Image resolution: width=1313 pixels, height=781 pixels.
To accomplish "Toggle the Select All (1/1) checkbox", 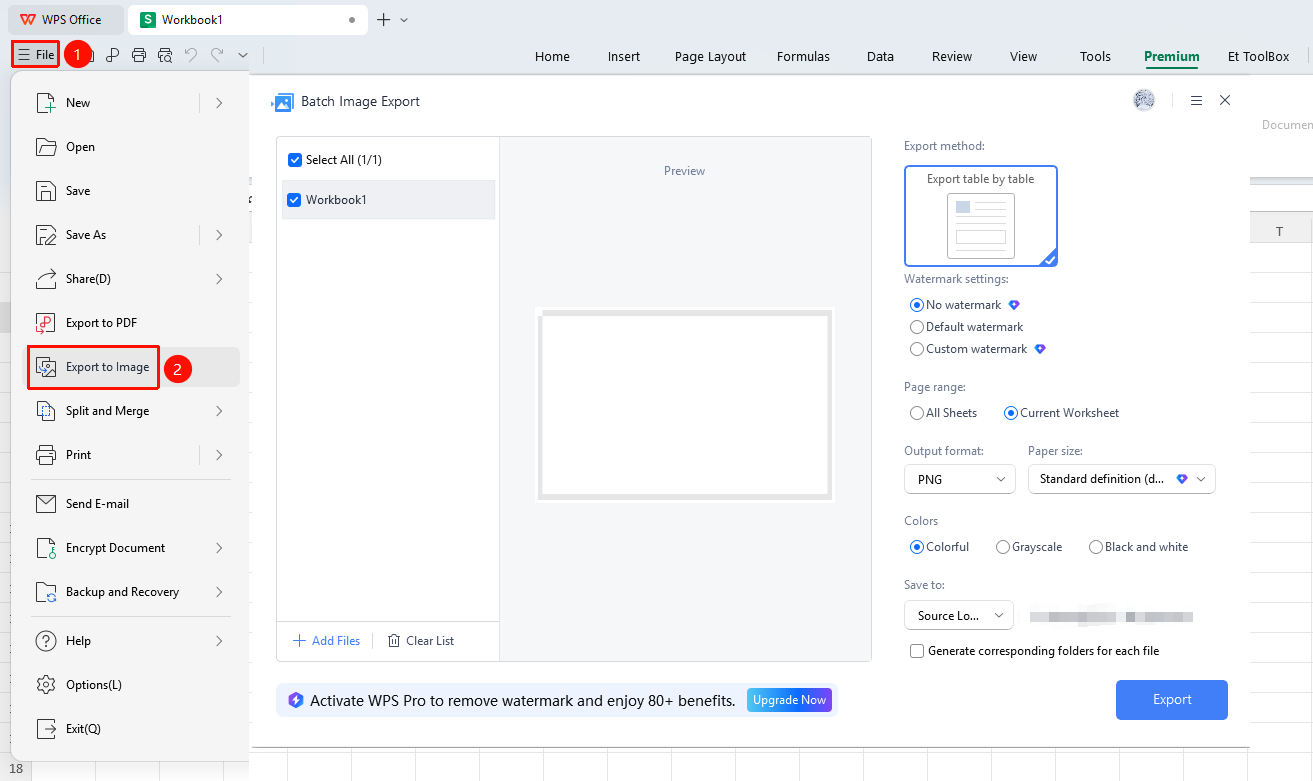I will tap(295, 160).
